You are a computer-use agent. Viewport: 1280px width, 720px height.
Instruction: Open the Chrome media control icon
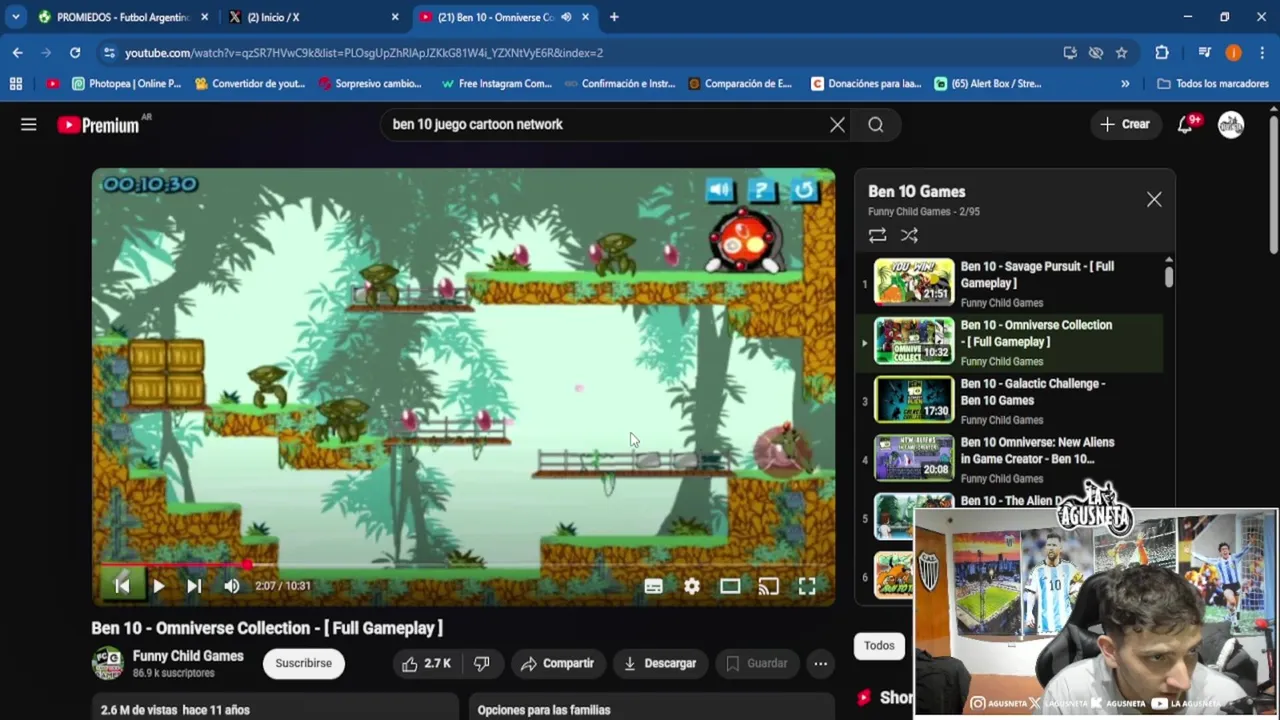[1204, 52]
